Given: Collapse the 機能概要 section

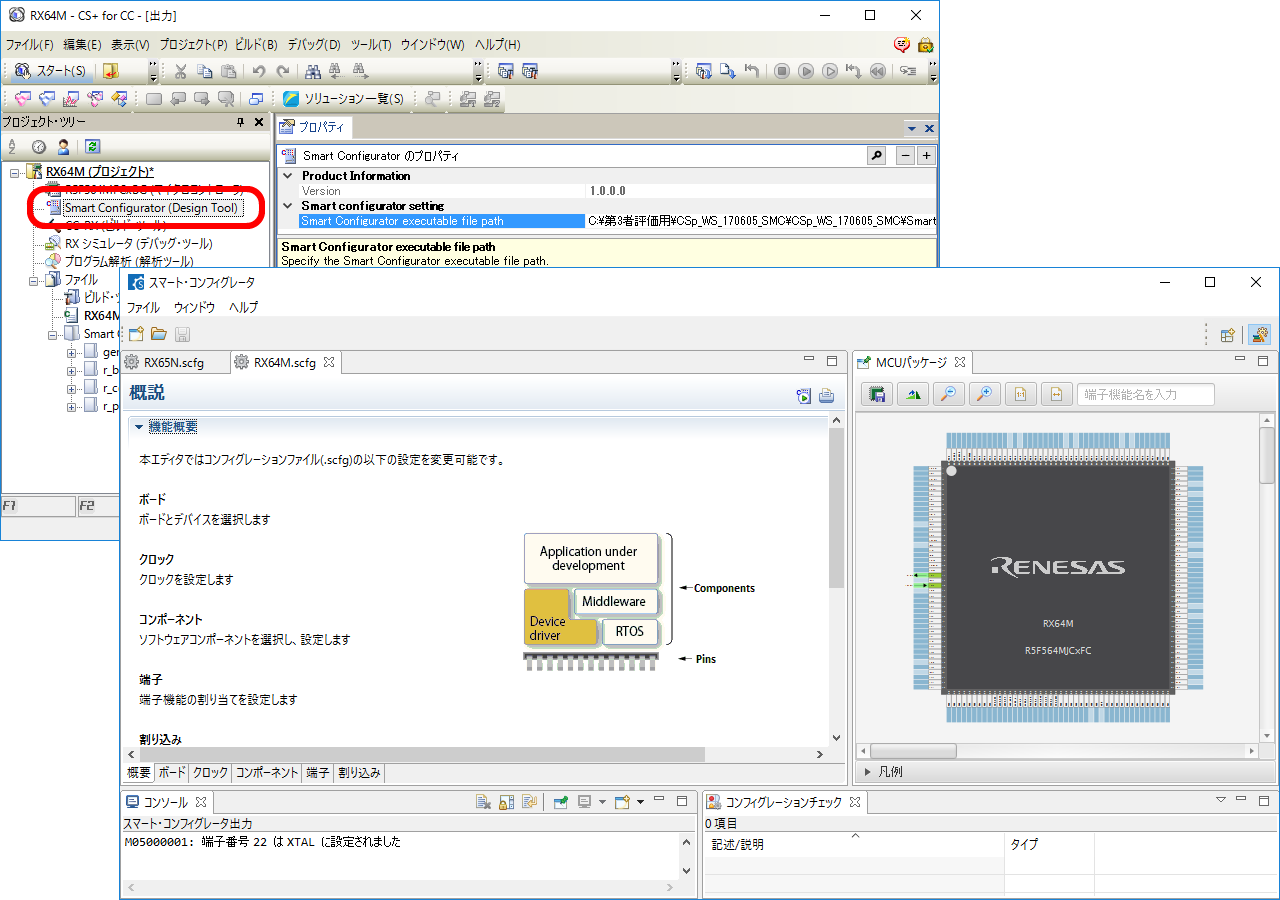Looking at the screenshot, I should coord(139,427).
